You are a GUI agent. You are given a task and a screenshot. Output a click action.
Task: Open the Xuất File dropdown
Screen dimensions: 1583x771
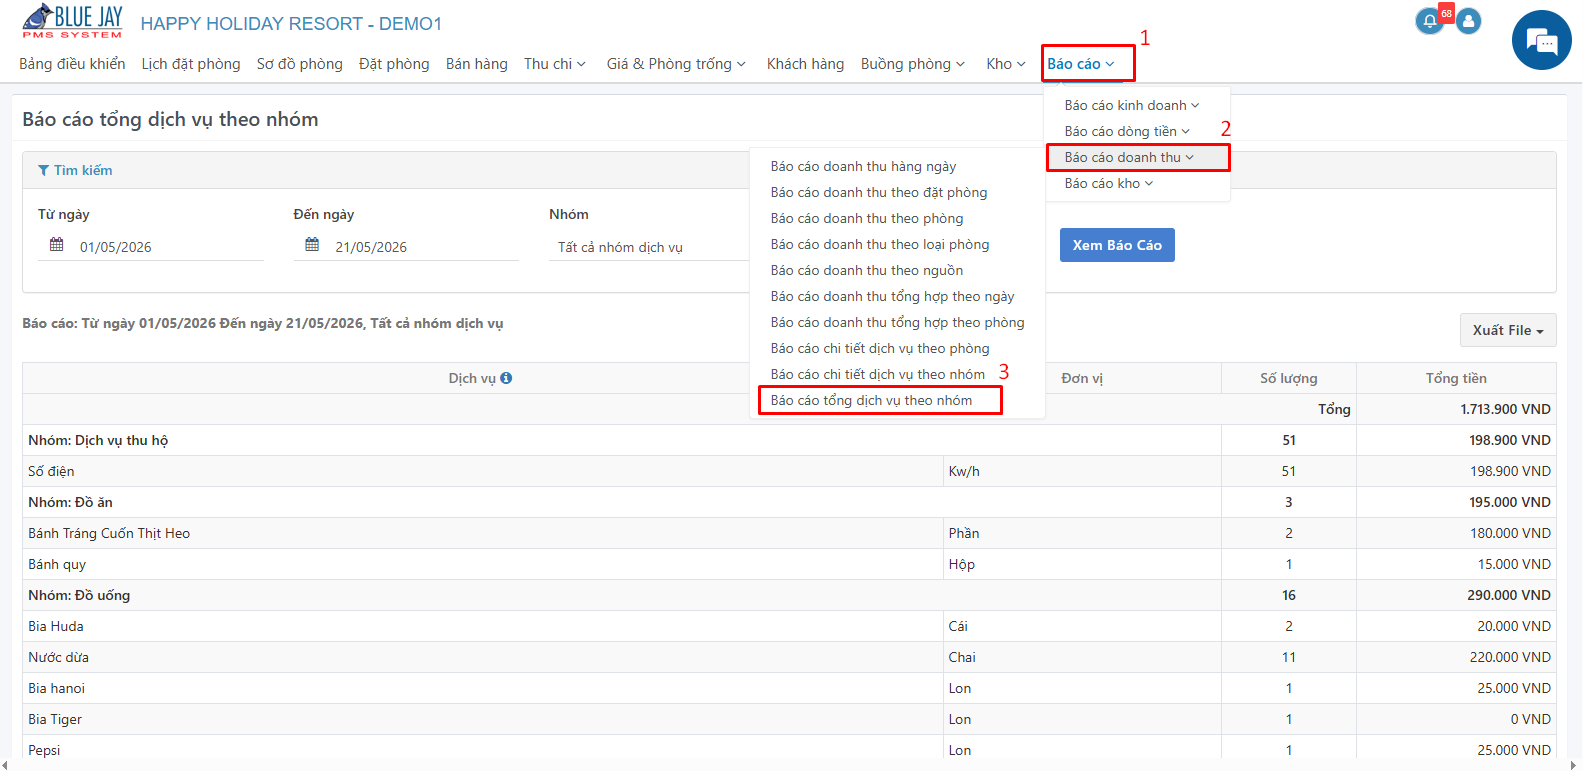point(1508,330)
